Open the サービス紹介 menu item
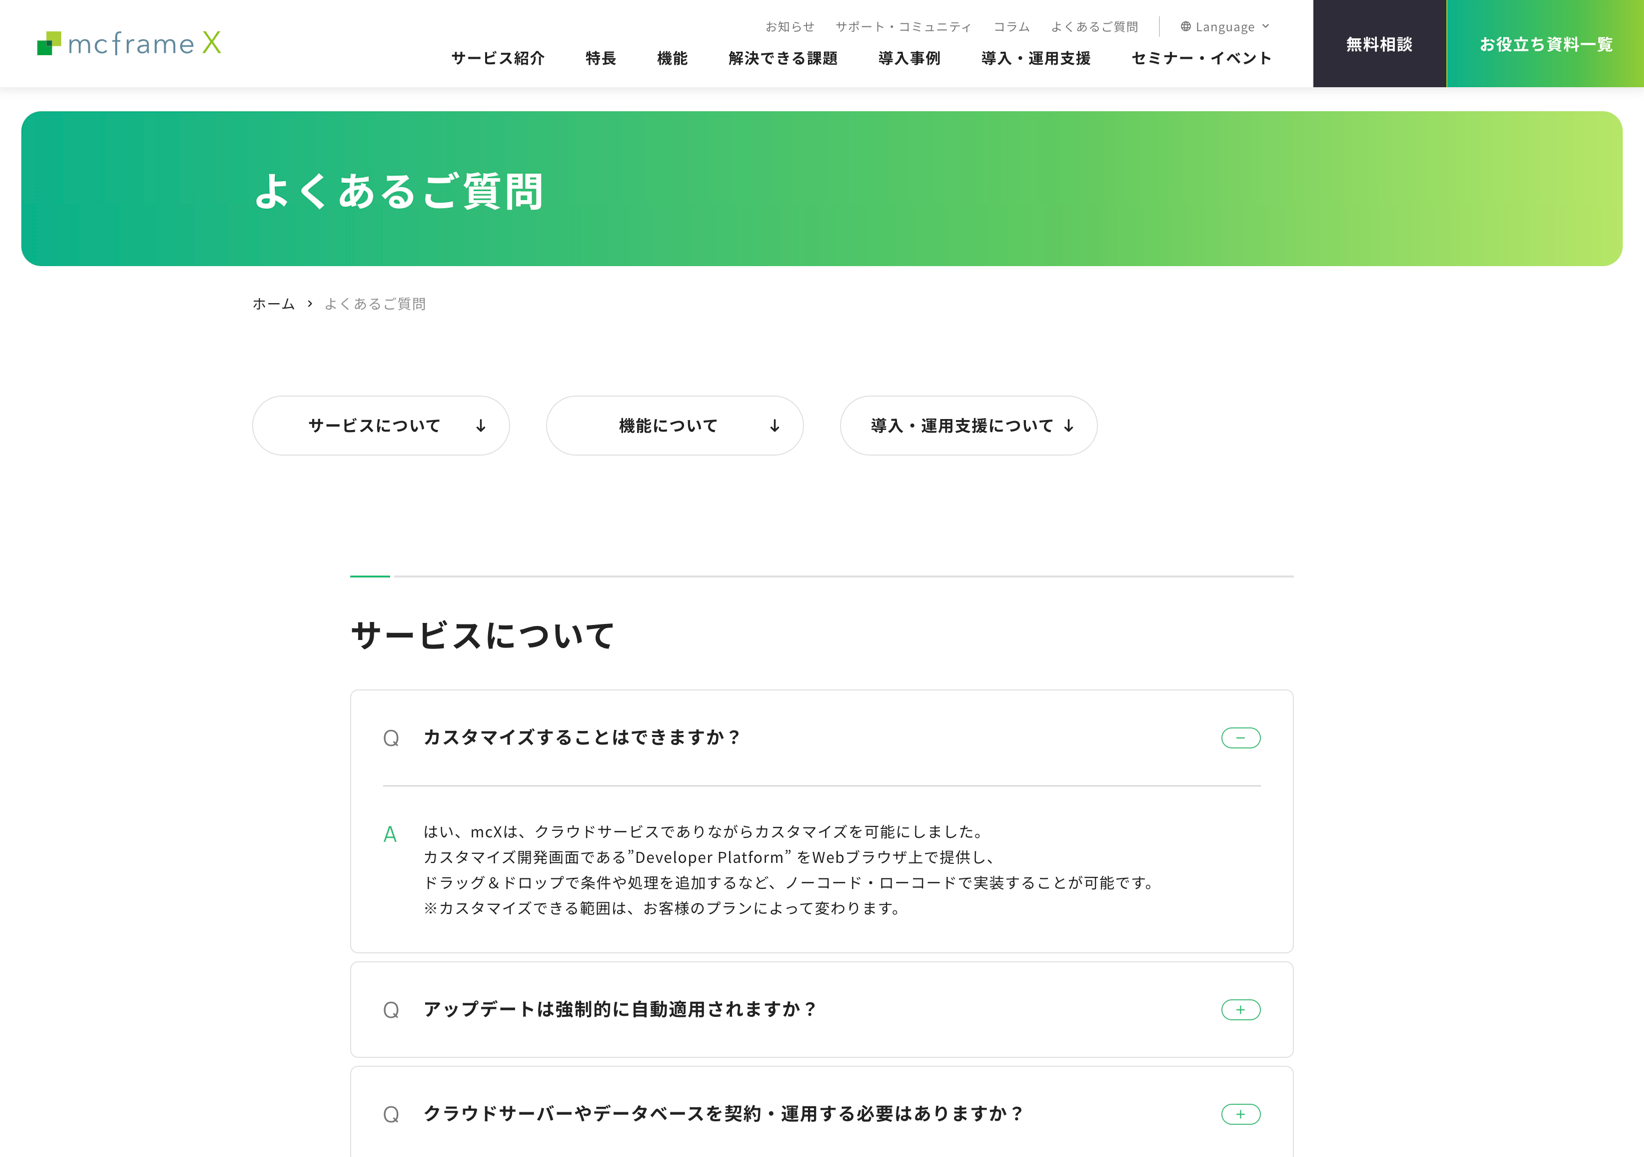 click(498, 58)
